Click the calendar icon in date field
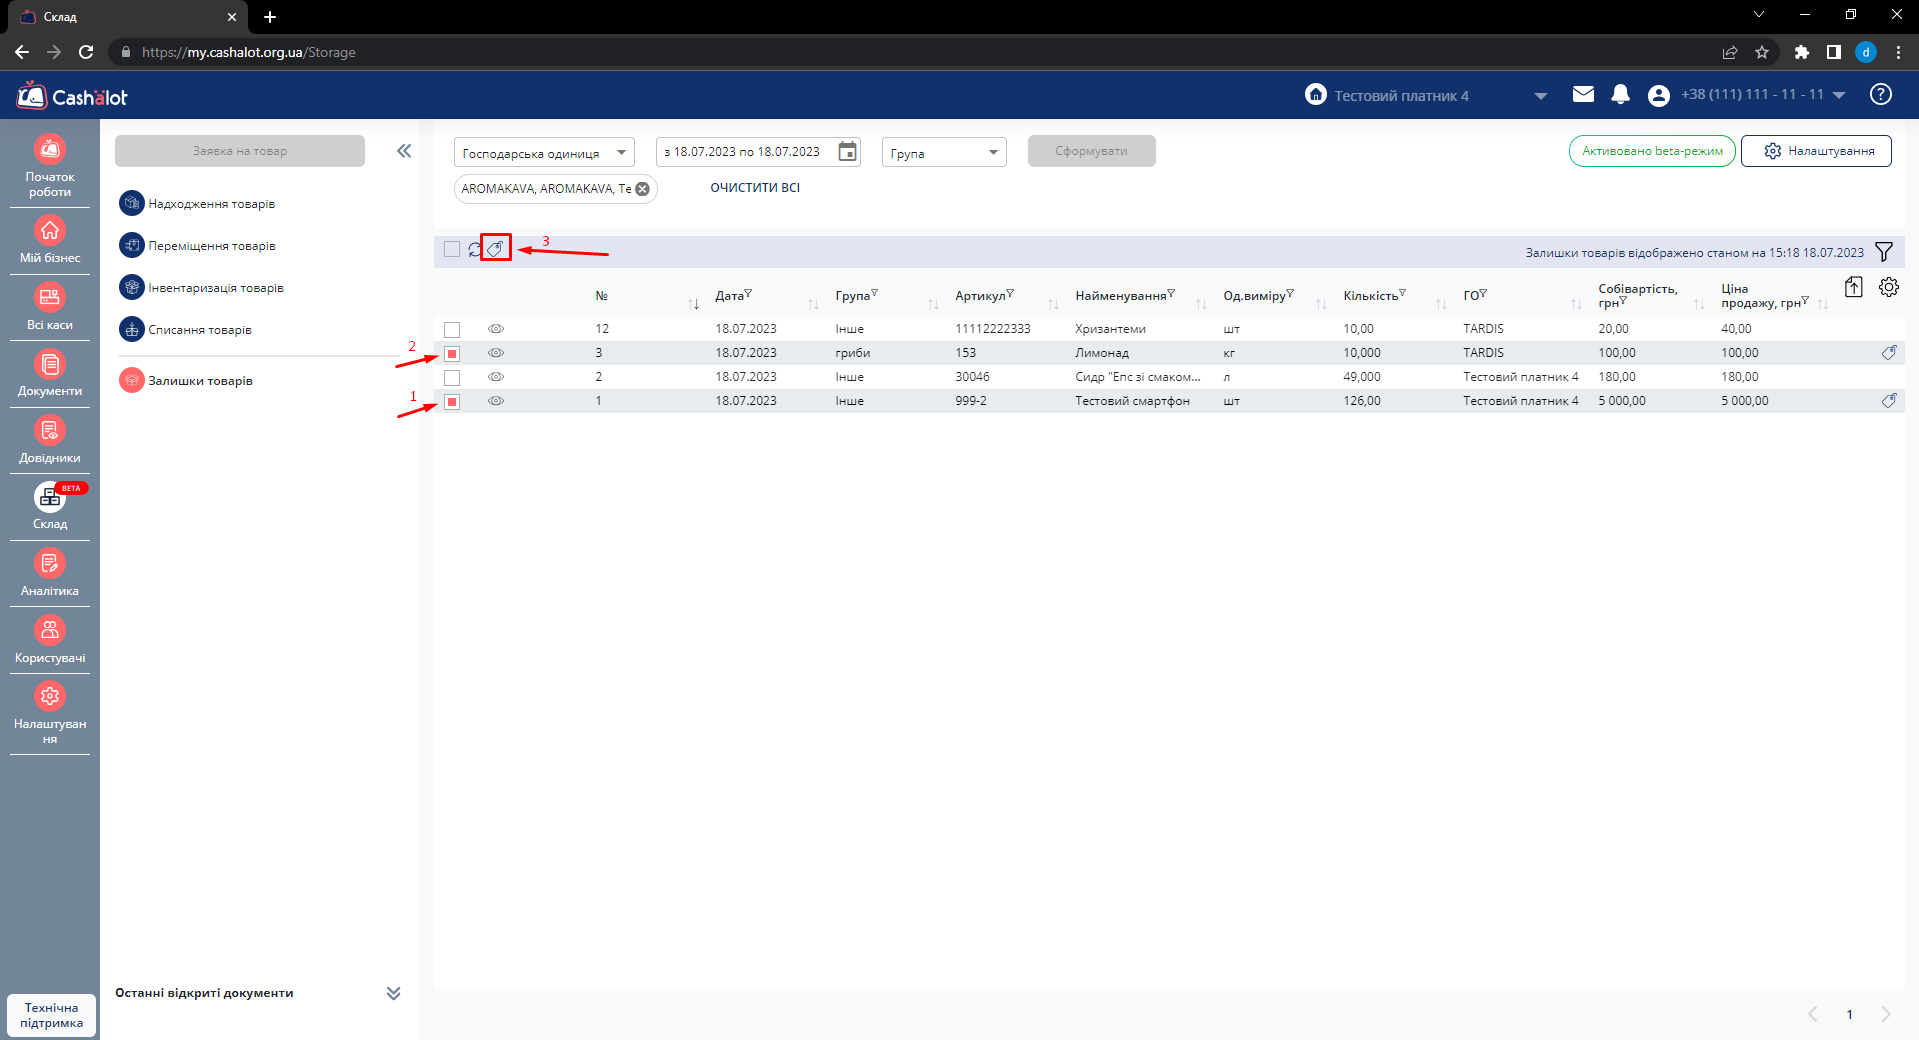Screen dimensions: 1919x1040 click(847, 152)
